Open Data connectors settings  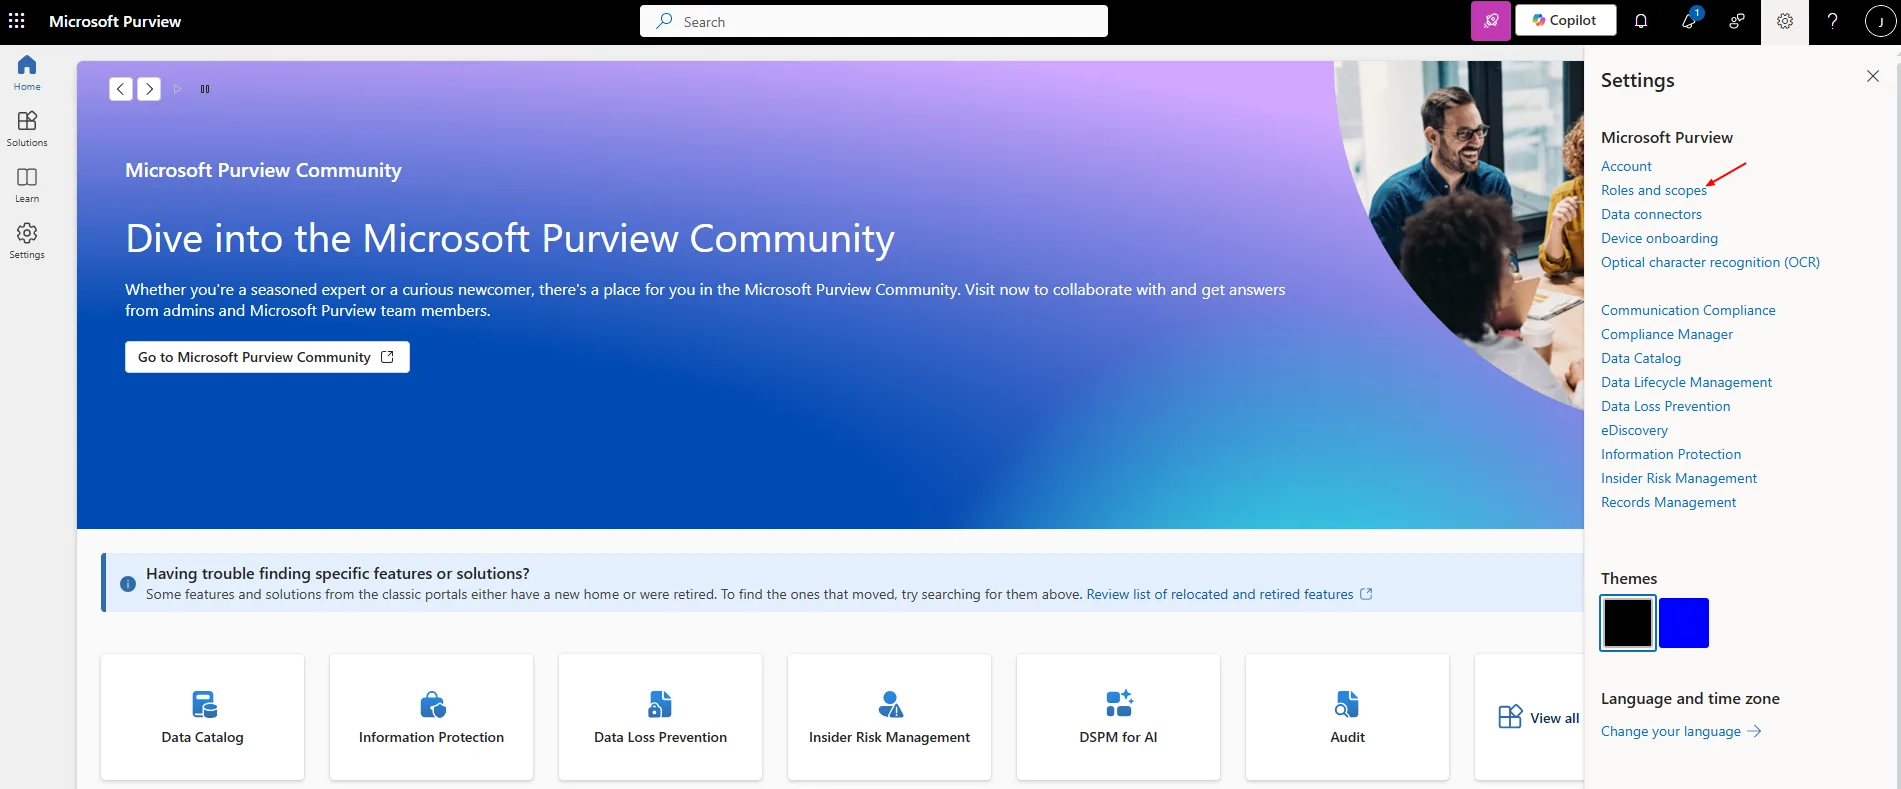[x=1651, y=214]
